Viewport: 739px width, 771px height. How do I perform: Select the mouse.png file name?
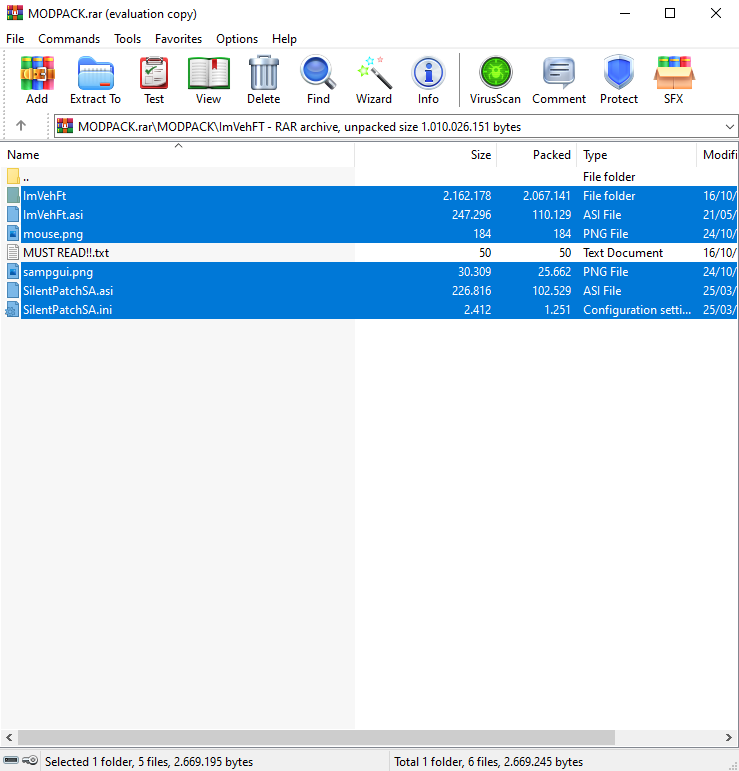pyautogui.click(x=53, y=234)
